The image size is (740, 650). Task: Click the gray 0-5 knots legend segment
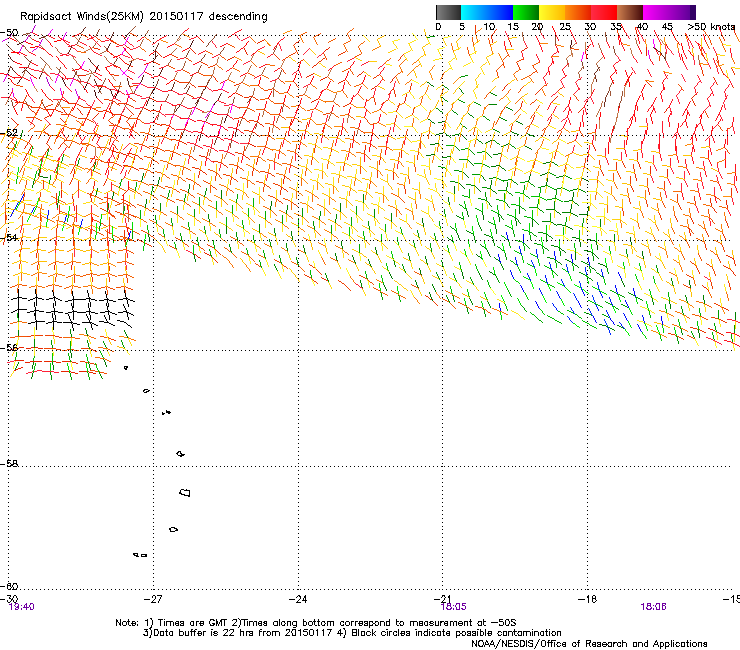click(x=448, y=12)
